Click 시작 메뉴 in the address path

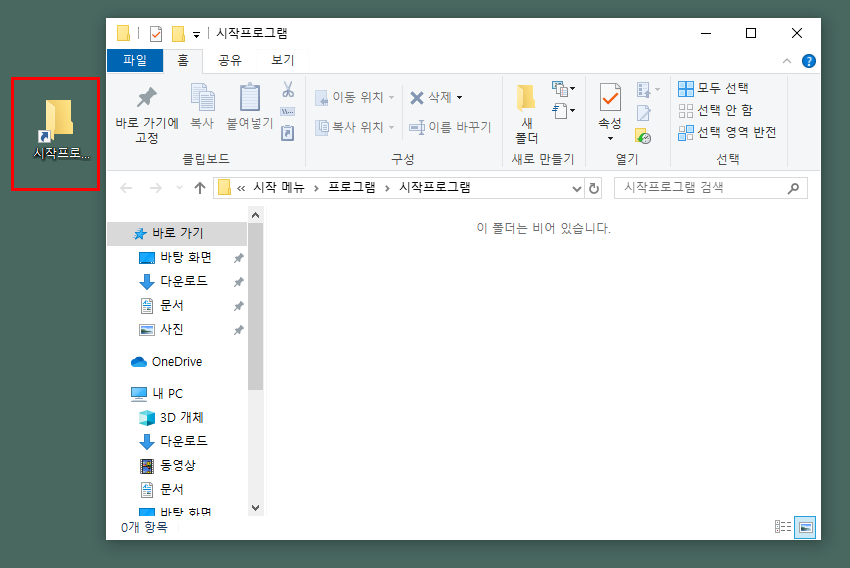click(279, 188)
